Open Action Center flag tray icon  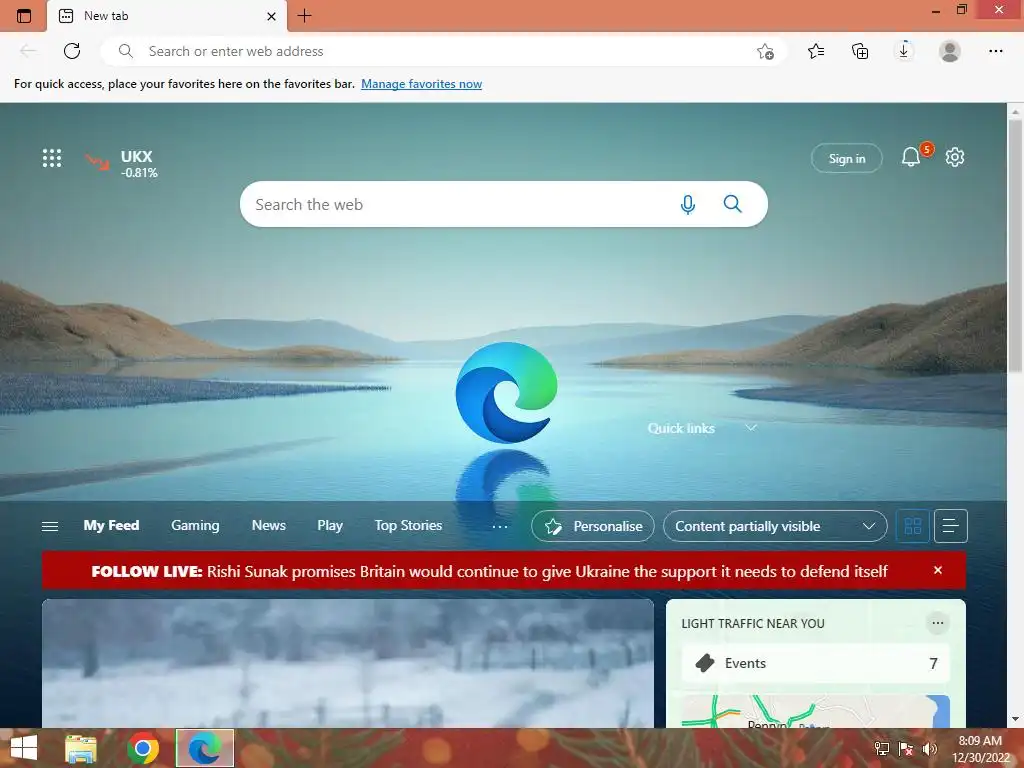pyautogui.click(x=906, y=749)
